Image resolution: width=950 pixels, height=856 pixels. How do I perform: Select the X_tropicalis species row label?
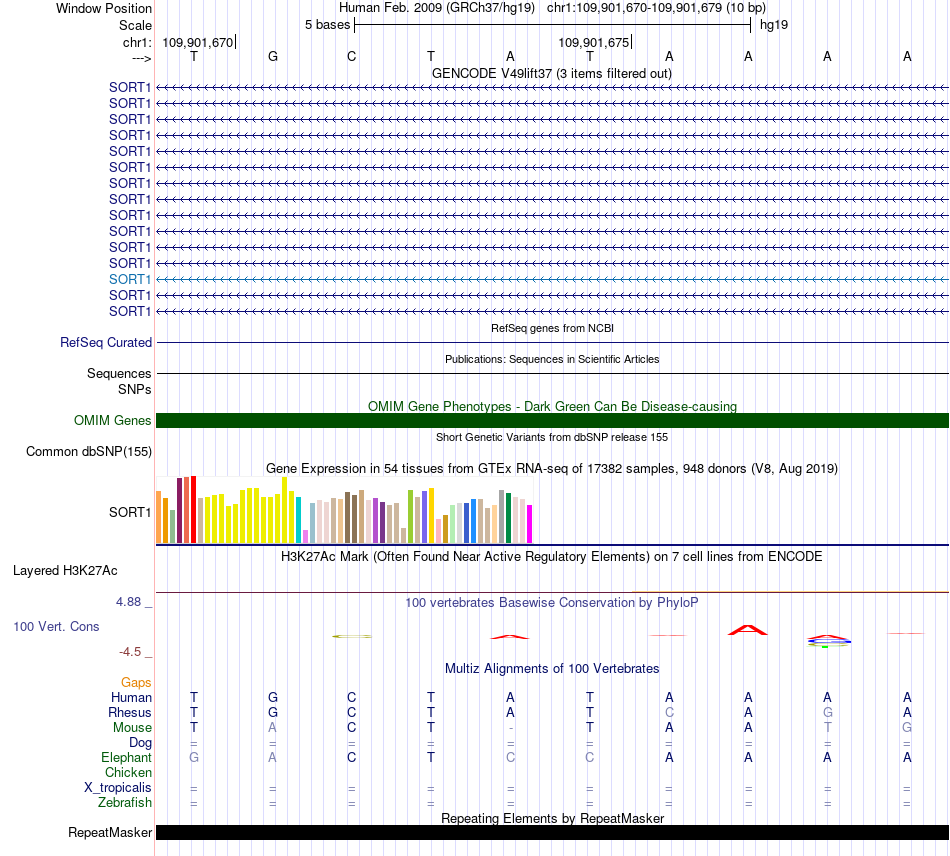click(x=118, y=788)
